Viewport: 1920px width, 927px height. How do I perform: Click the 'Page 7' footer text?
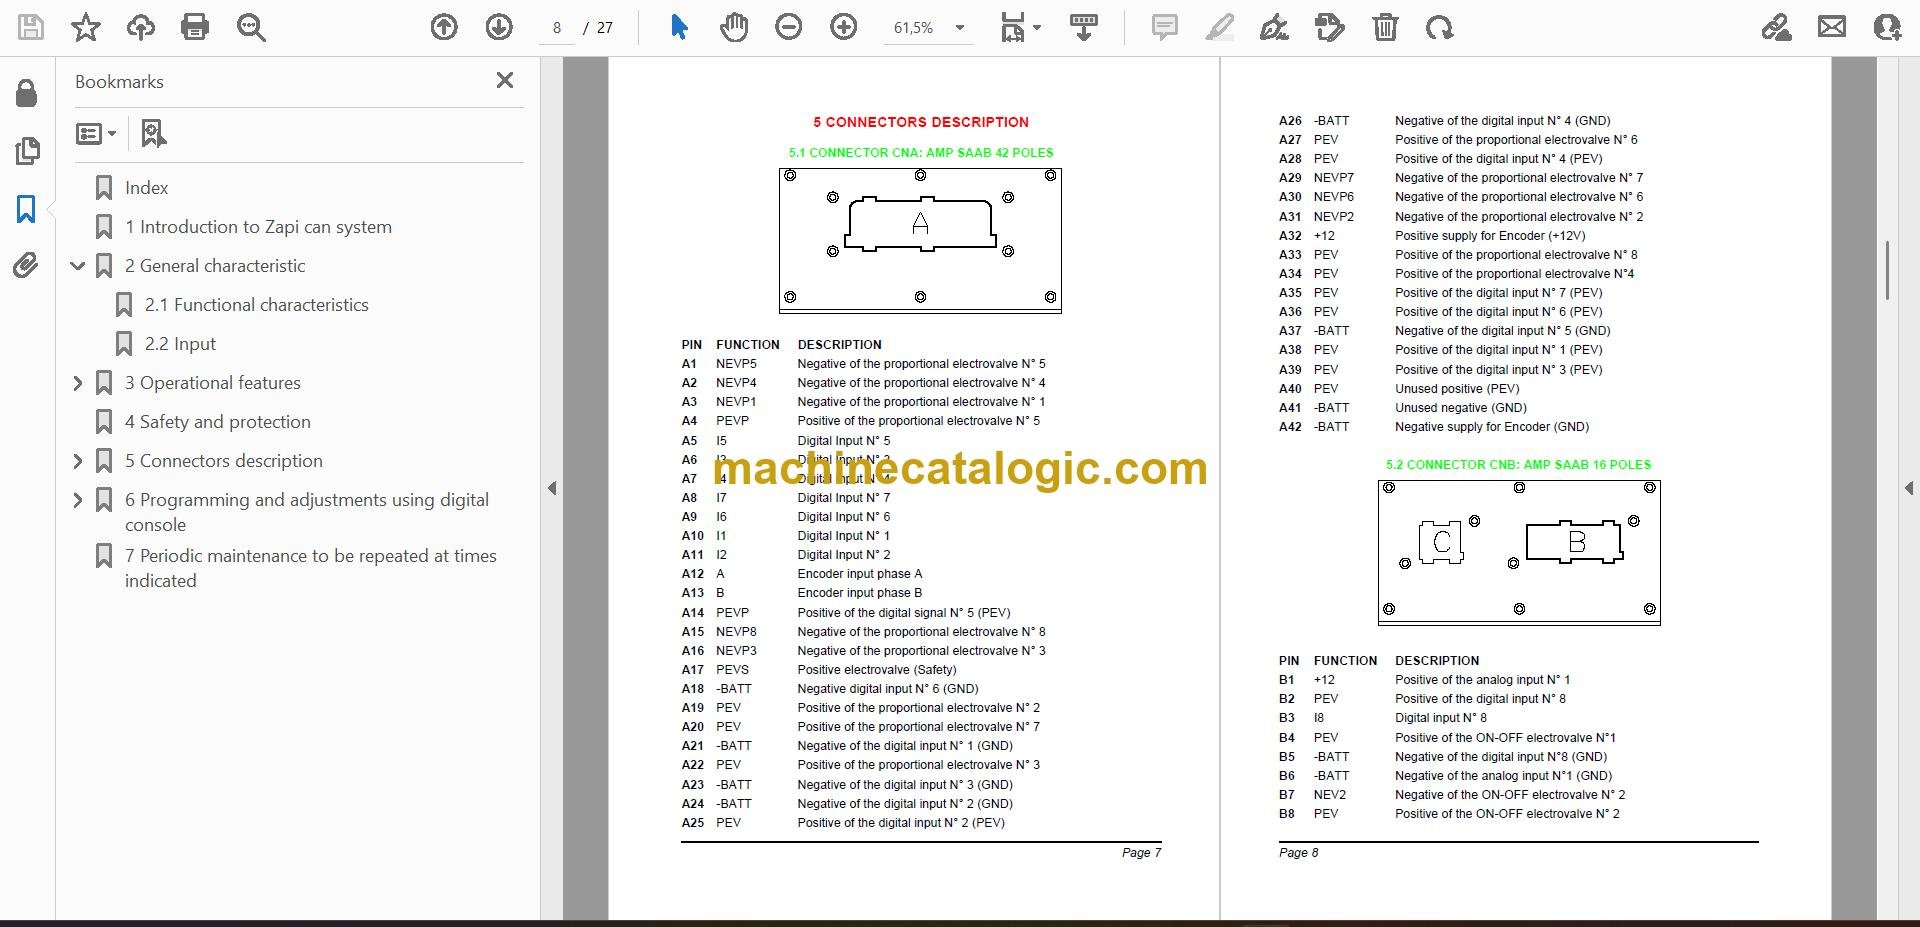pyautogui.click(x=1141, y=853)
